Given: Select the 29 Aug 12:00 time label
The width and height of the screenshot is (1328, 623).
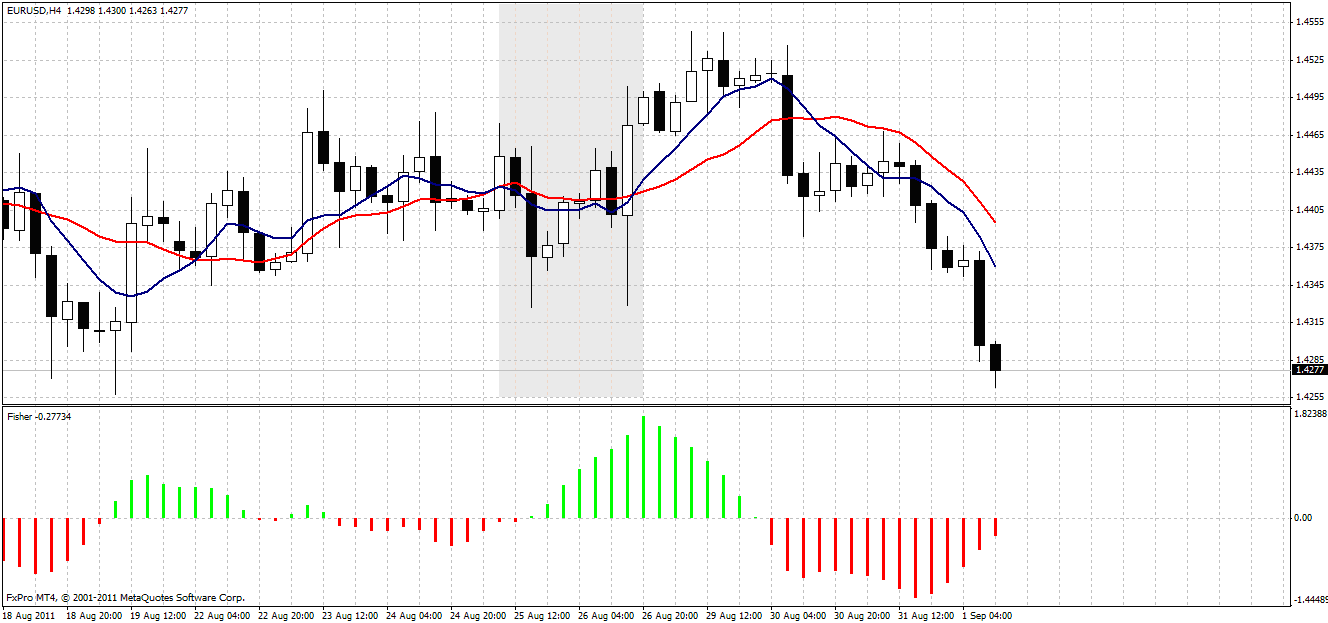Looking at the screenshot, I should click(x=733, y=615).
